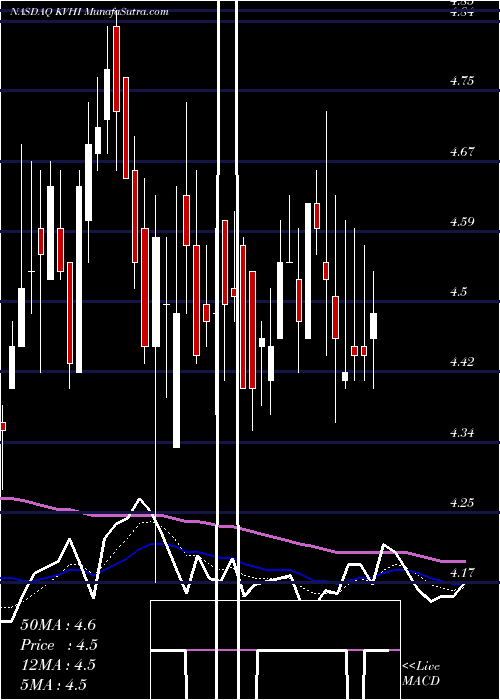Click the NASDAQ KVHI MunafaSutra.com chart title

[x=89, y=12]
